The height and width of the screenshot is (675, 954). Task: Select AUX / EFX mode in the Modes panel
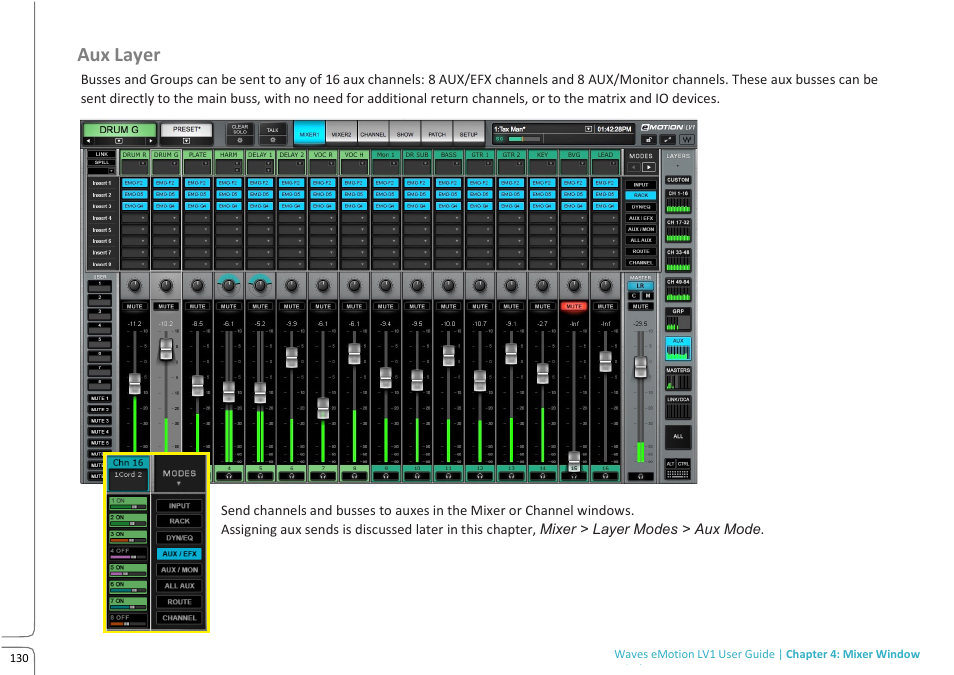641,218
